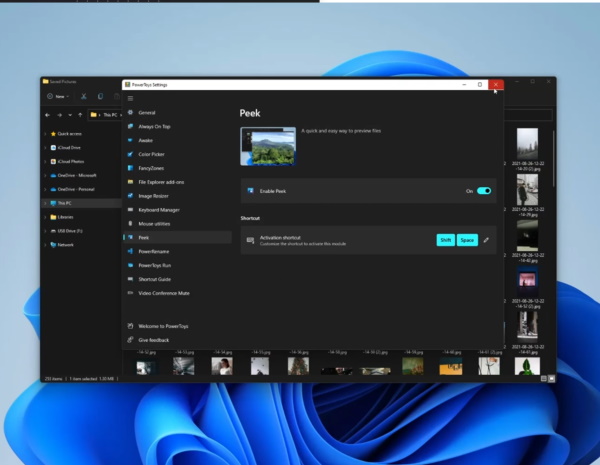Click Give feedback at sidebar bottom
The image size is (600, 465).
coord(153,340)
